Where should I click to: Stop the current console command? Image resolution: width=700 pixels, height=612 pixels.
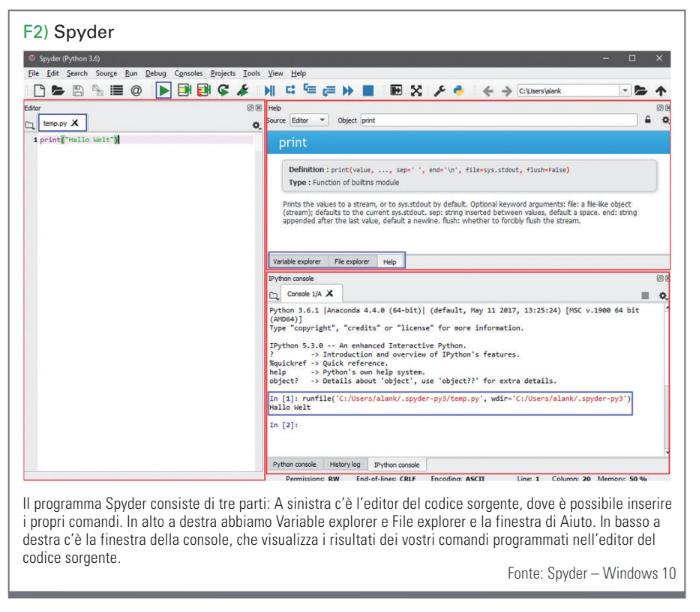(645, 296)
